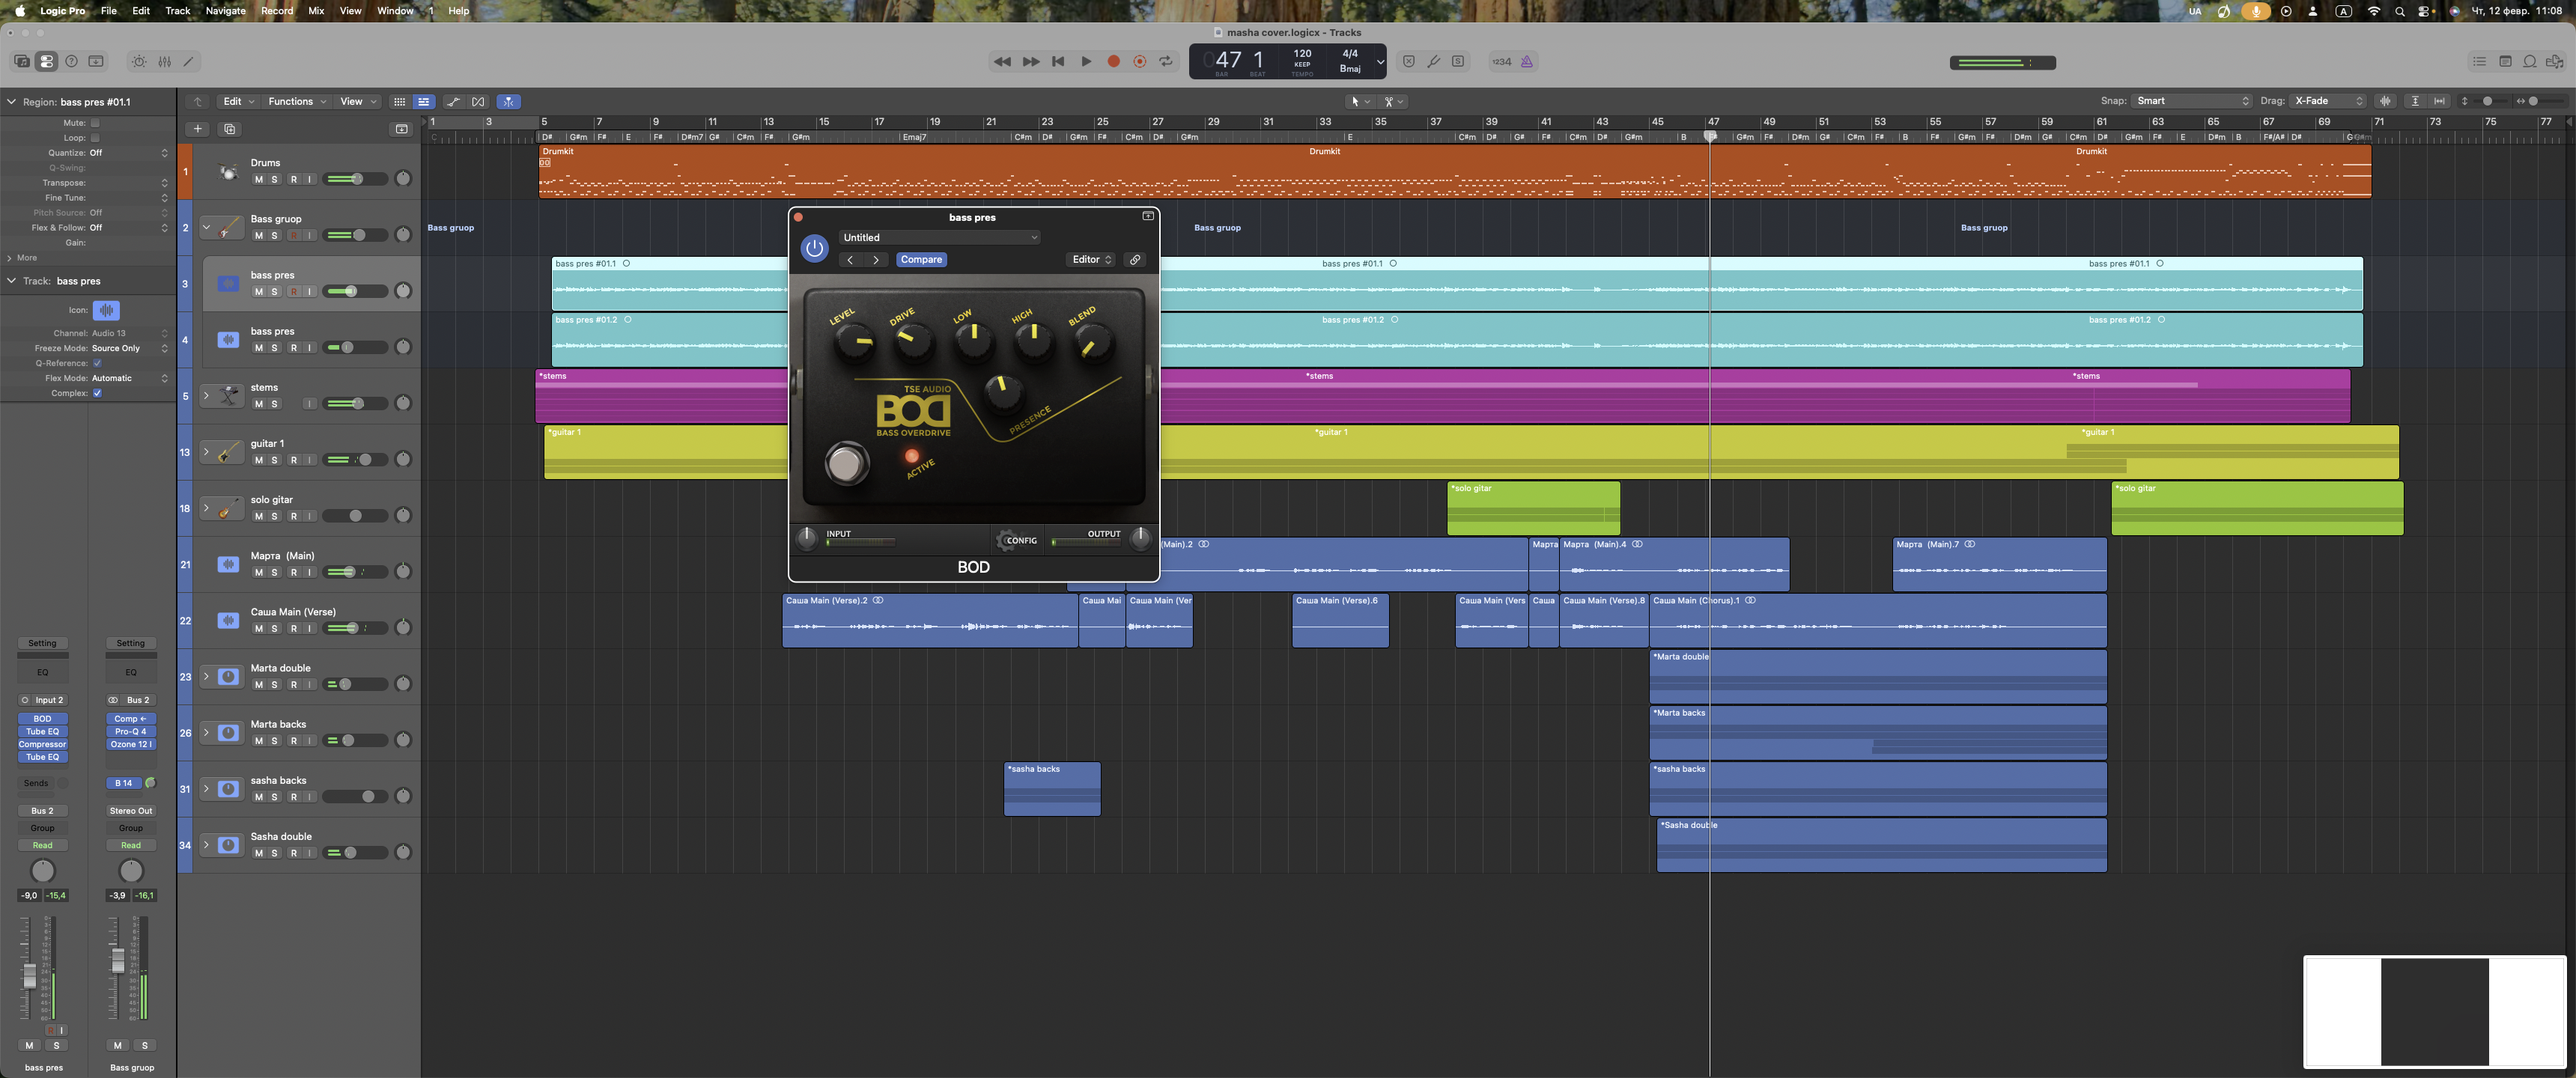Toggle the automation view button

pos(453,102)
